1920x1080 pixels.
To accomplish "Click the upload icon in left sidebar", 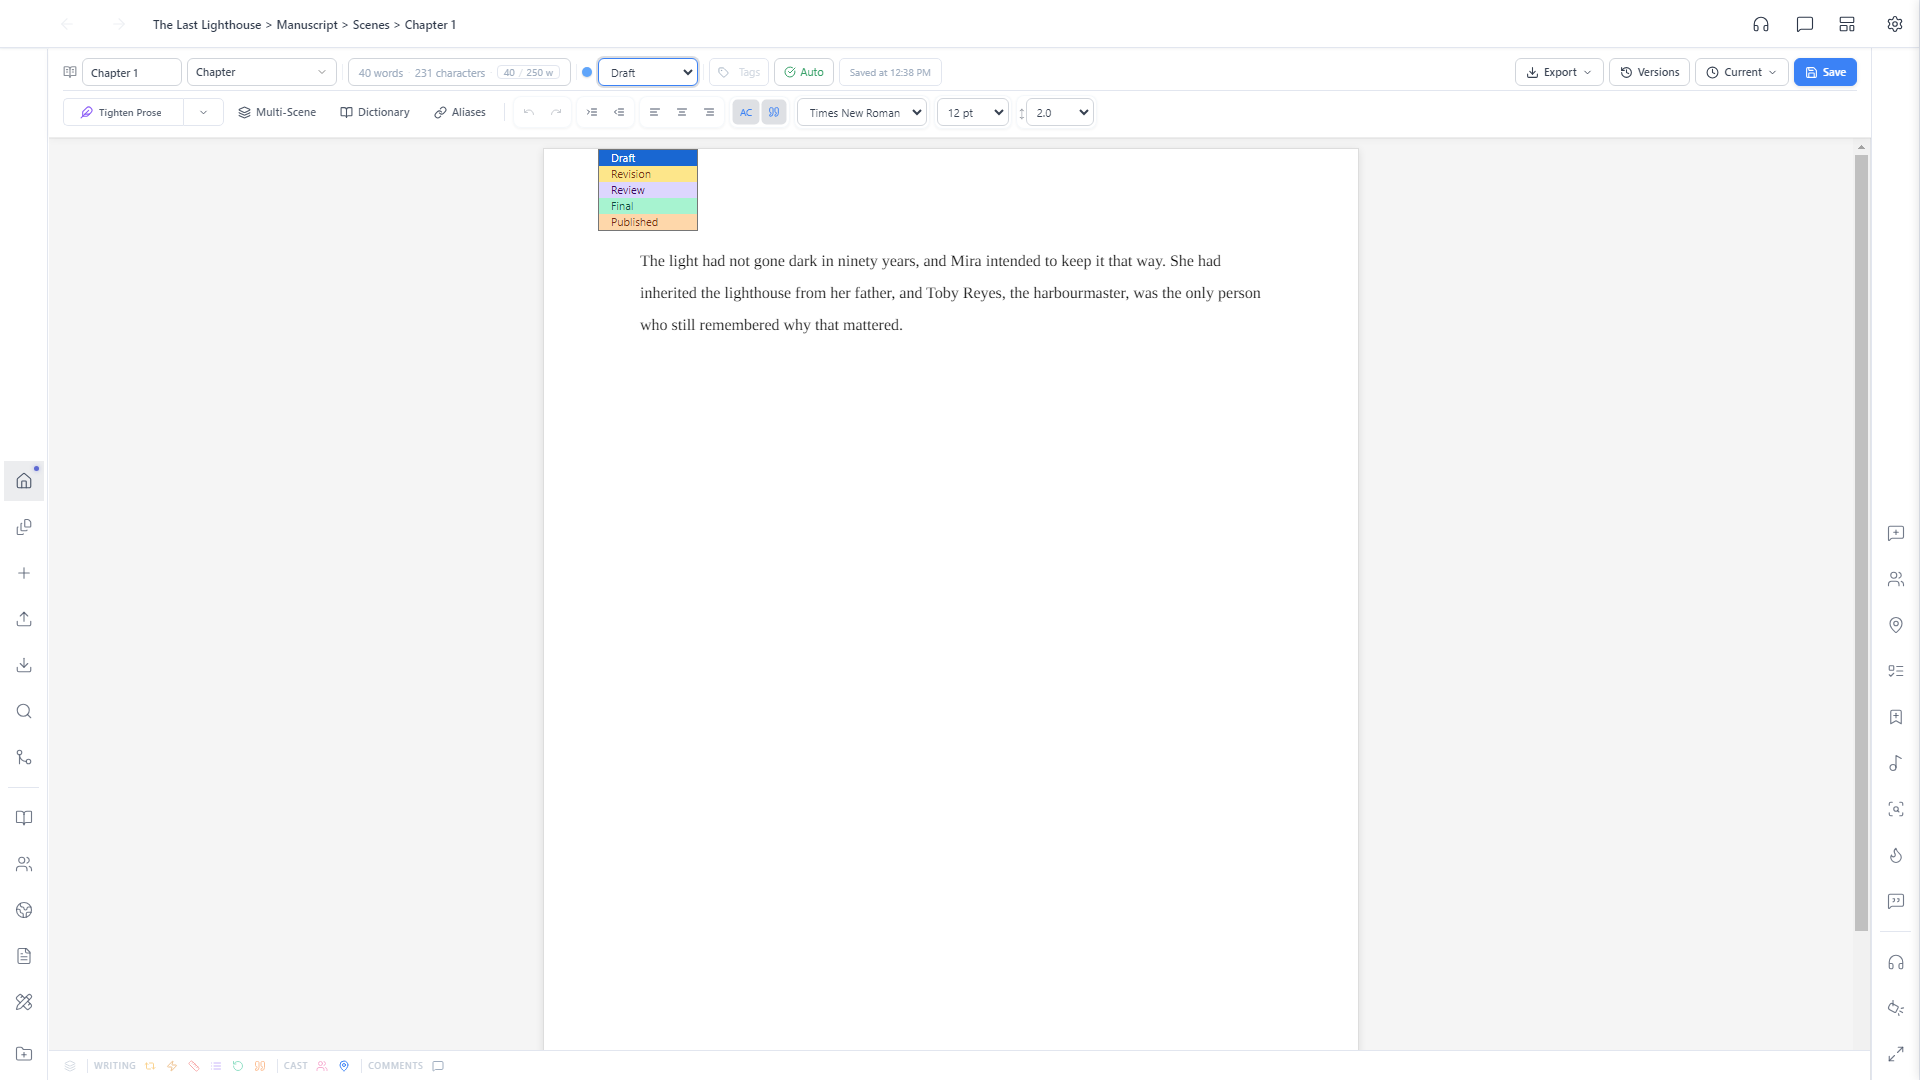I will click(x=24, y=619).
